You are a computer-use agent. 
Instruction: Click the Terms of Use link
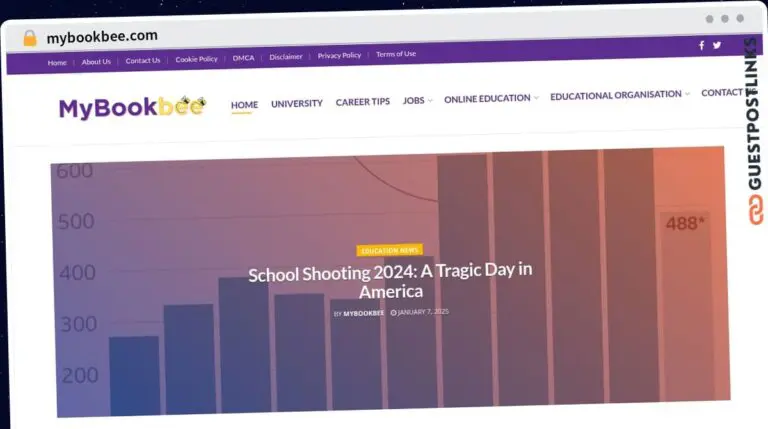point(396,54)
